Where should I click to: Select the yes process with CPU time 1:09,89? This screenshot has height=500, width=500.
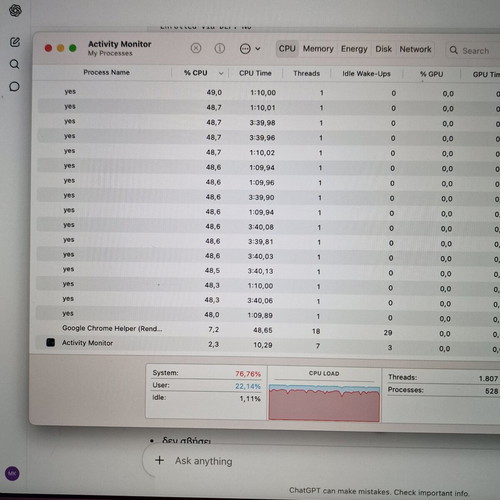[x=267, y=315]
